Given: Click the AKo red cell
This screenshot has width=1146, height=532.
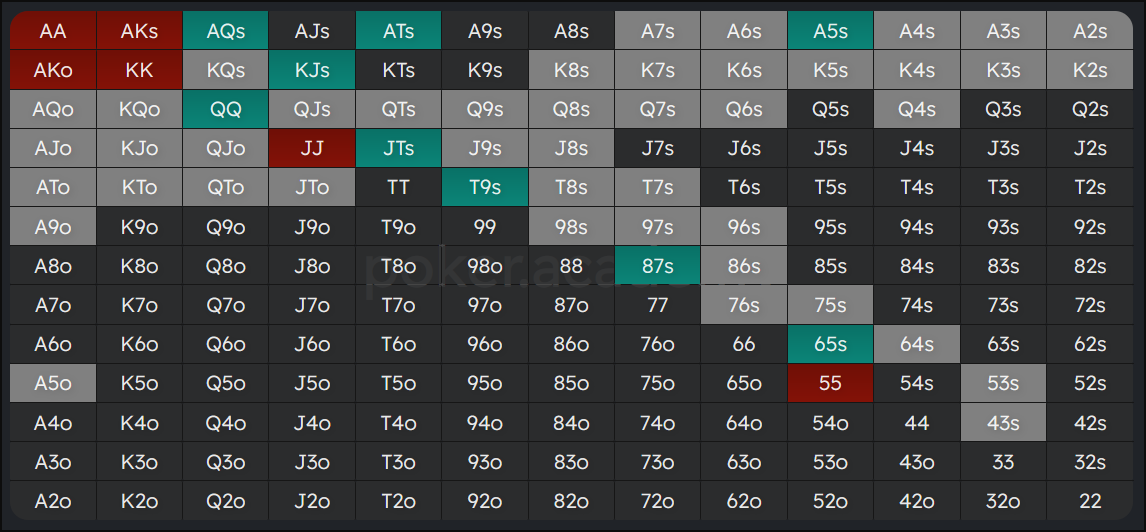Looking at the screenshot, I should (53, 70).
